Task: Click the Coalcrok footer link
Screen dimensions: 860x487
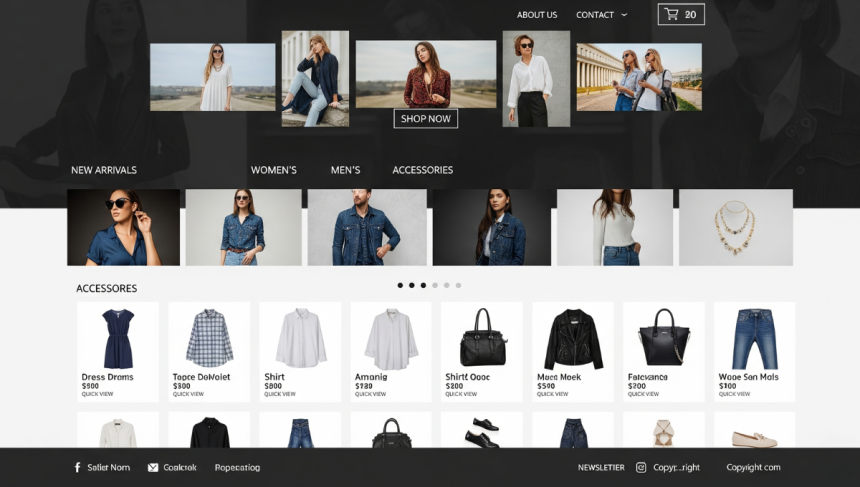Action: [x=180, y=467]
